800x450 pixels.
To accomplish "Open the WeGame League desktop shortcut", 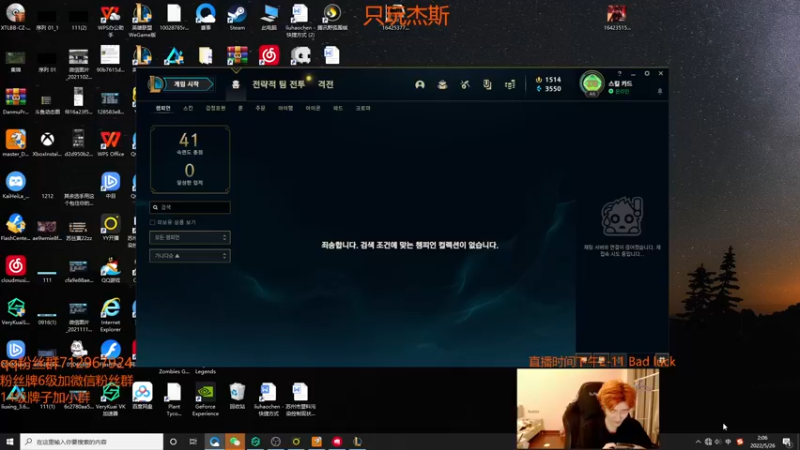I will (142, 20).
